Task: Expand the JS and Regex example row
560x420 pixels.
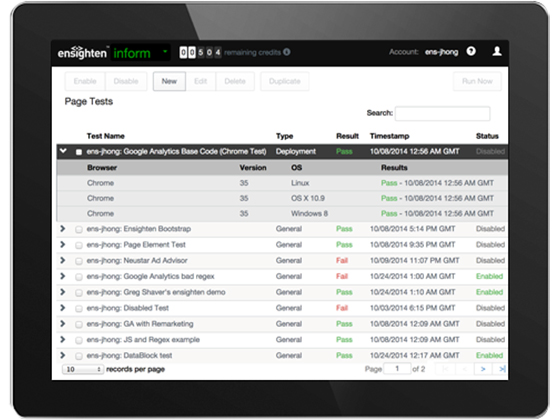Action: click(62, 339)
